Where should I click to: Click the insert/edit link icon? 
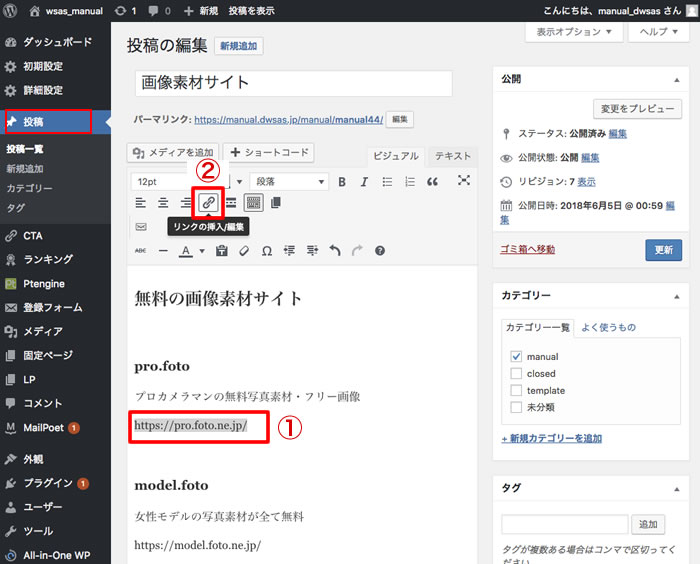[x=208, y=203]
